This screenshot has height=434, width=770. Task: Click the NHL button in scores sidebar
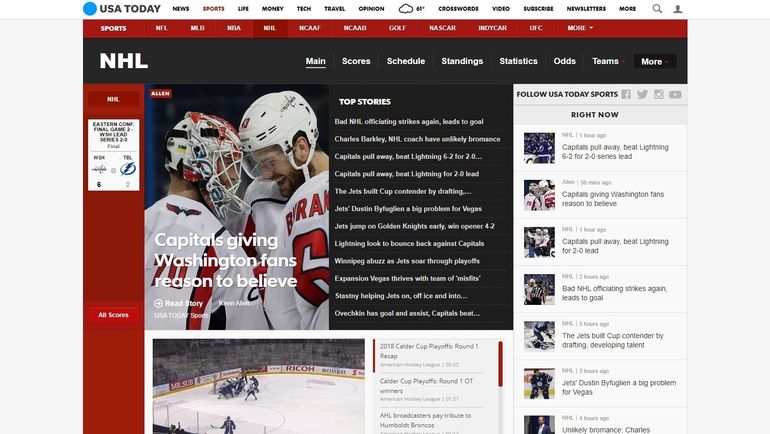pyautogui.click(x=113, y=99)
